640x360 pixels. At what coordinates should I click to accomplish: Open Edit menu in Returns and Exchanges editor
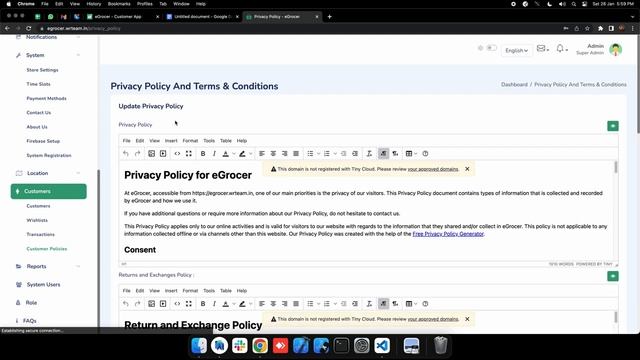pyautogui.click(x=140, y=291)
